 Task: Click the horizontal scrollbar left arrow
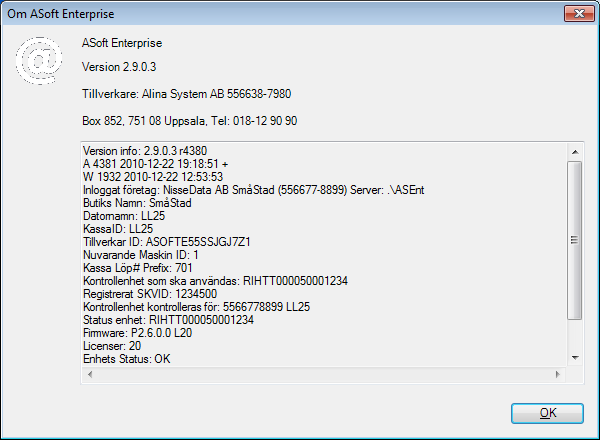(x=90, y=374)
